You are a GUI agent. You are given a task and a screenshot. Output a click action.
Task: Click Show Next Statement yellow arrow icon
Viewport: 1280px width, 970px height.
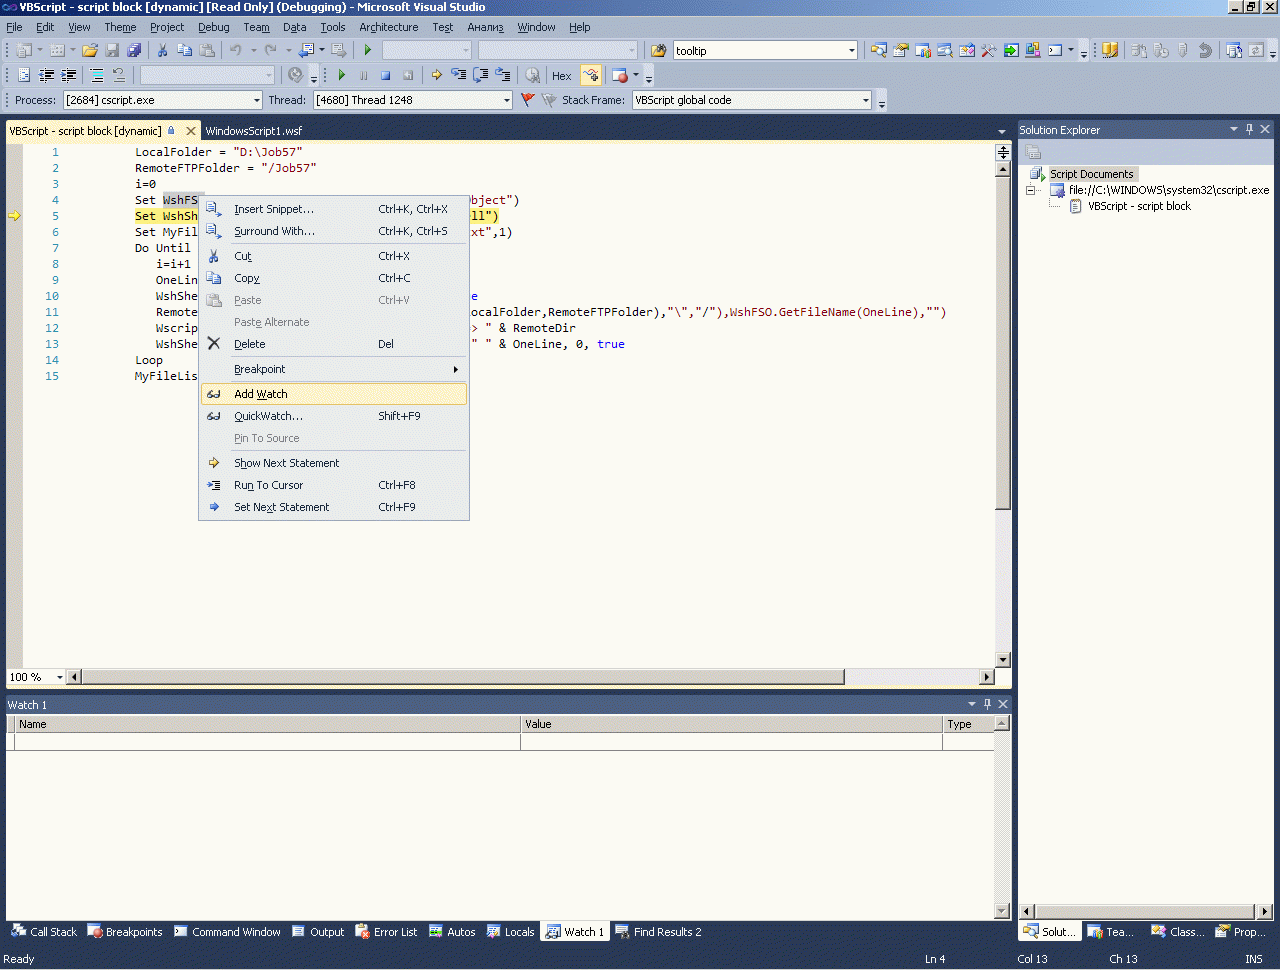(437, 75)
